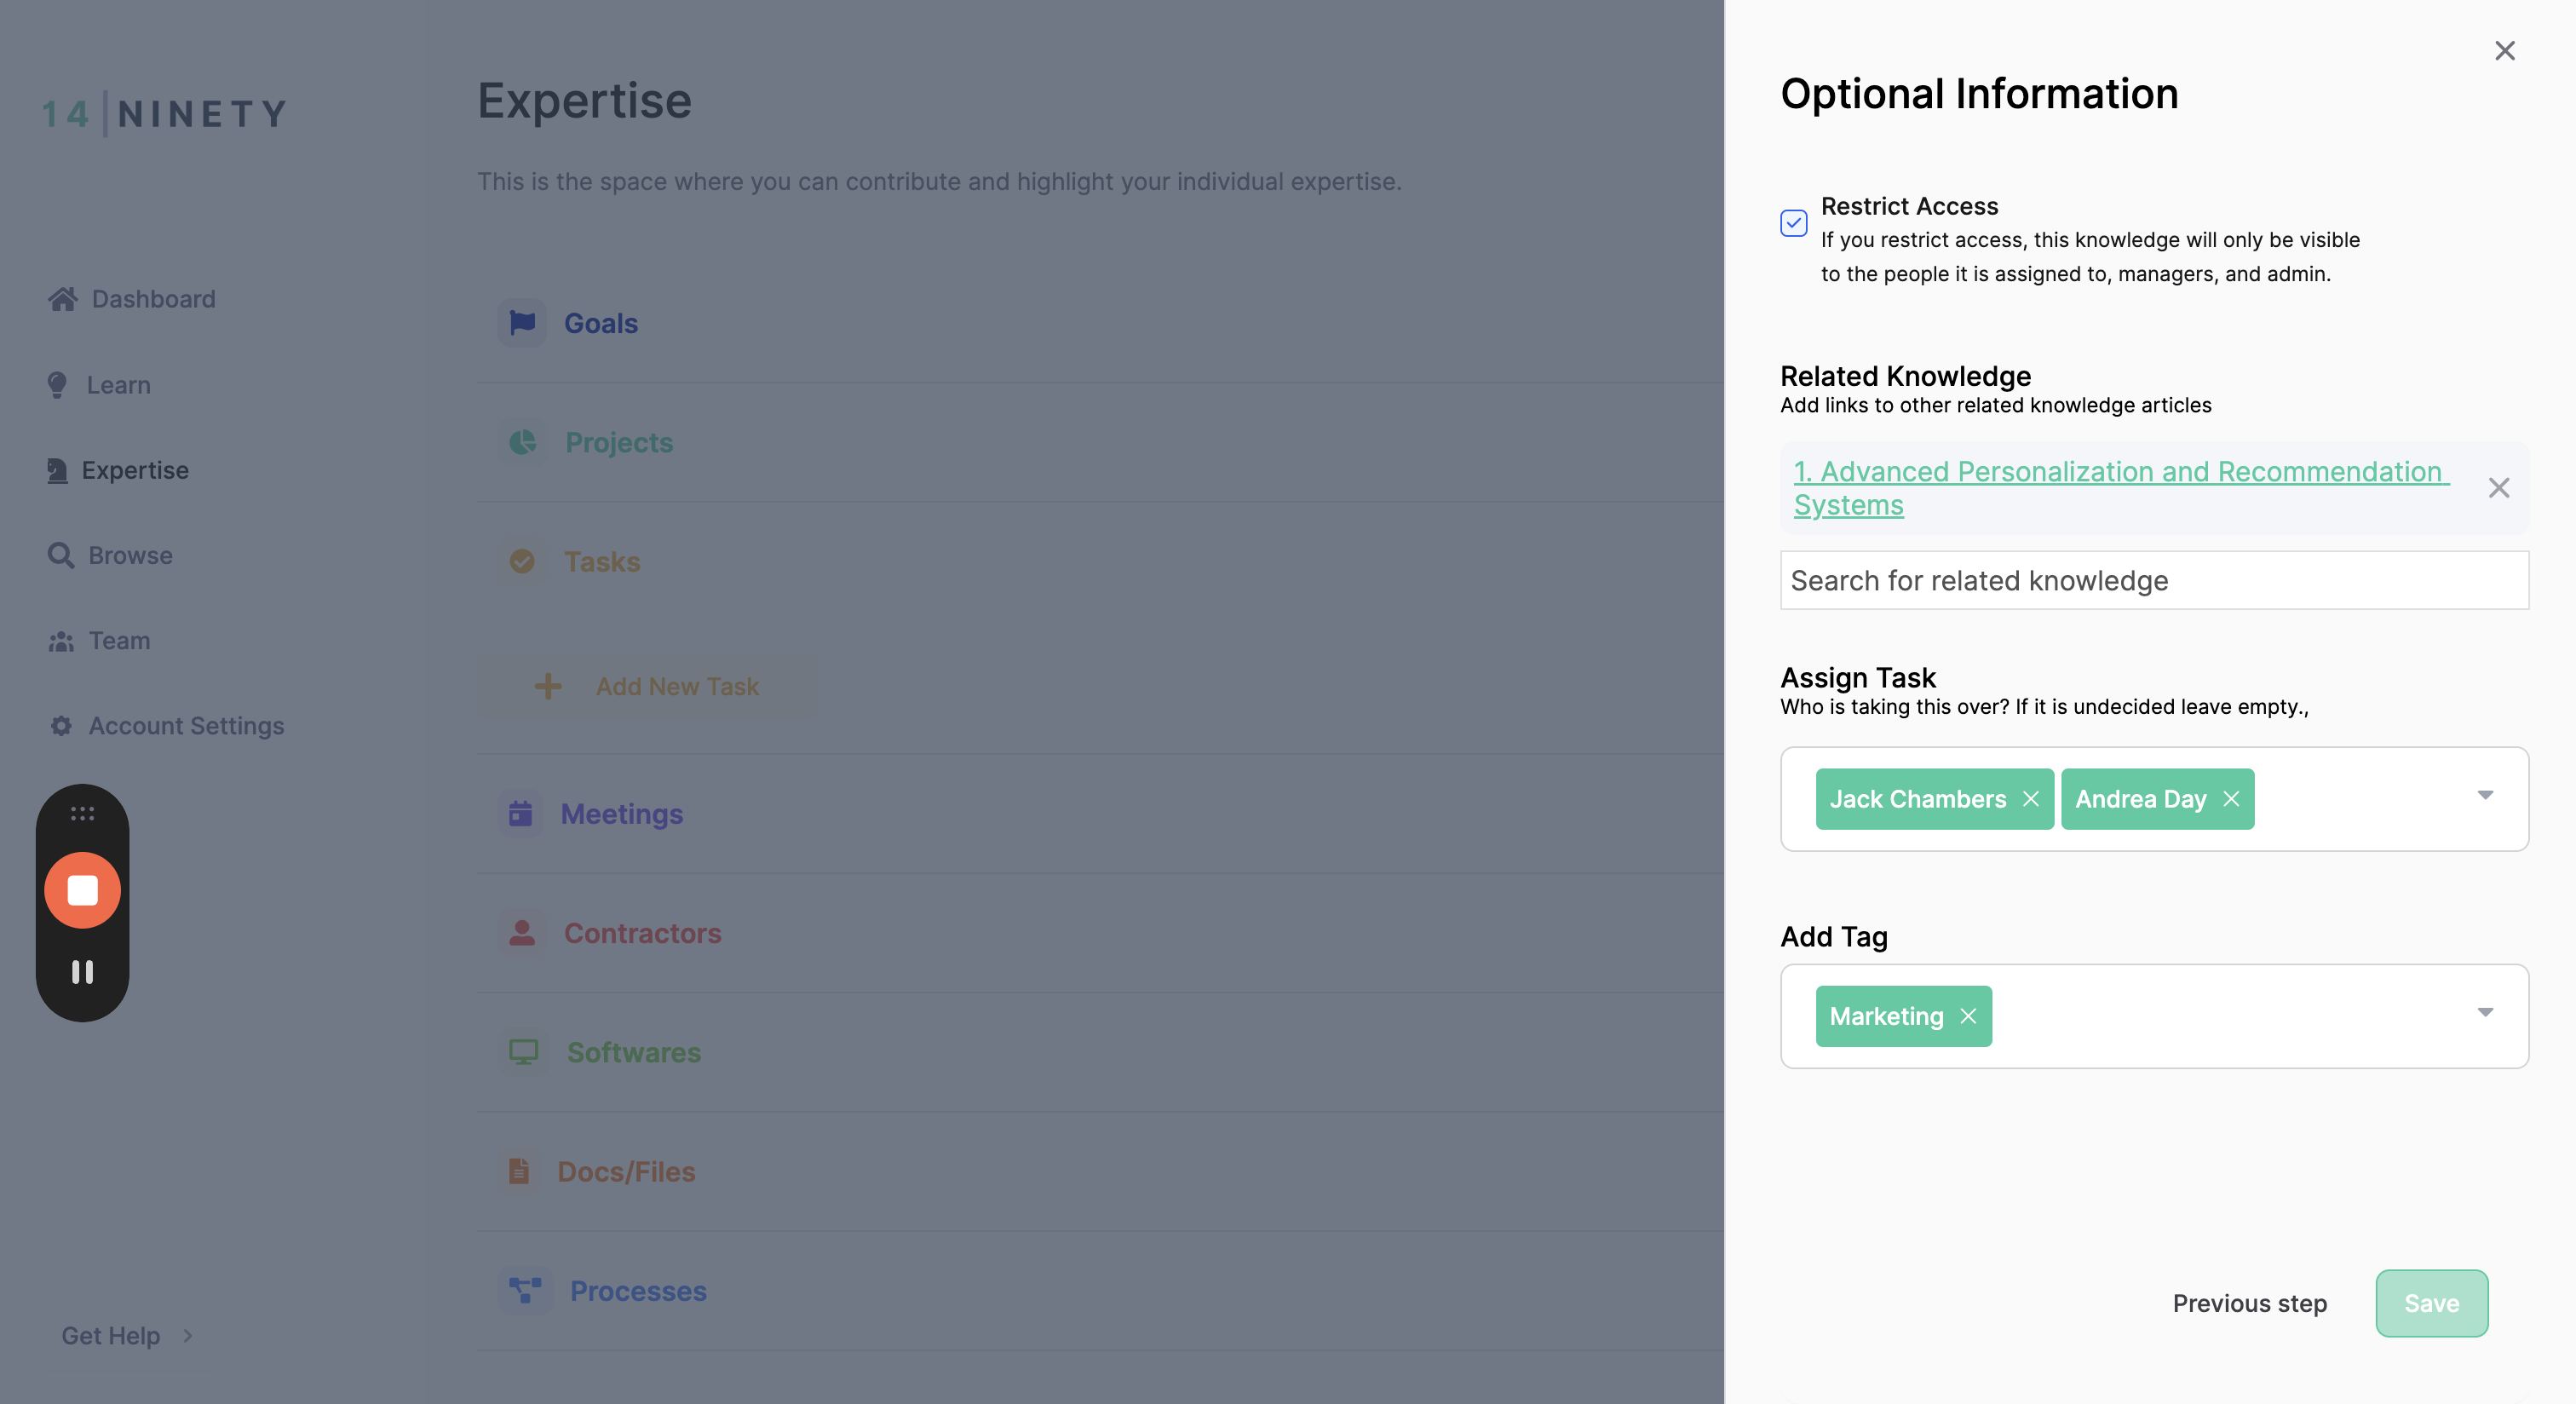Viewport: 2576px width, 1404px height.
Task: Expand the Assign Task dropdown
Action: (2485, 795)
